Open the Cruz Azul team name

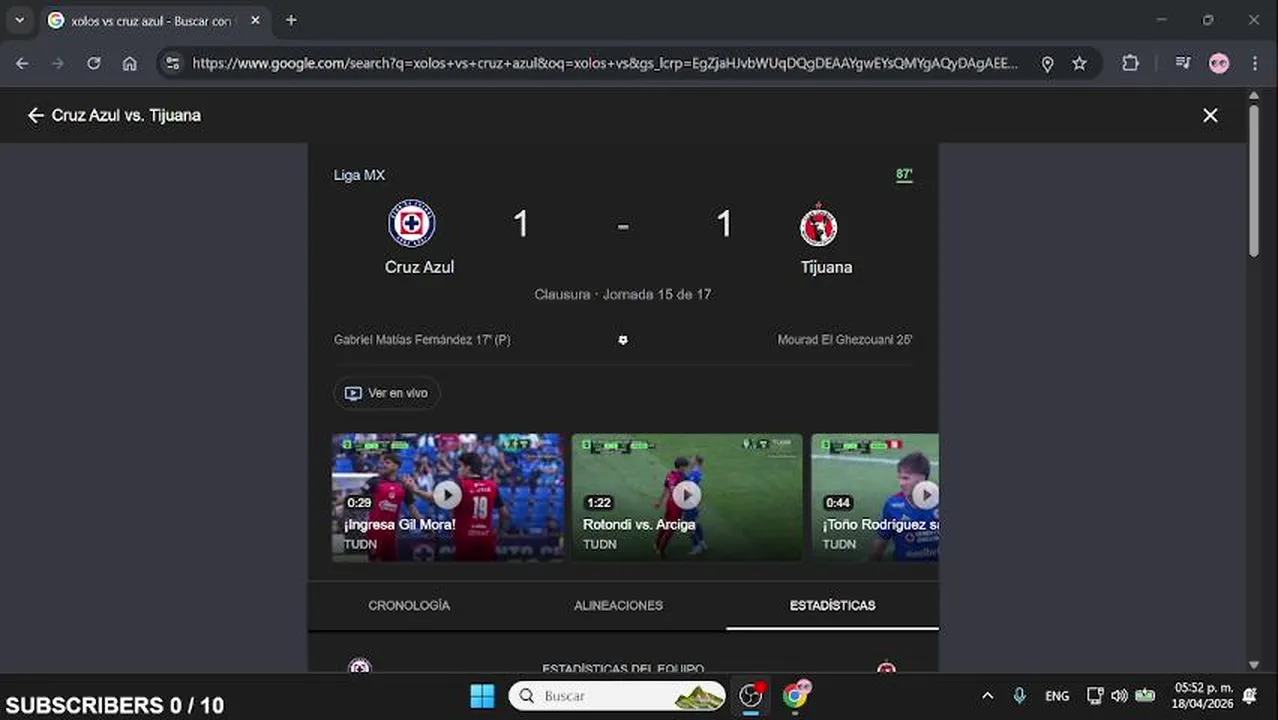click(419, 267)
